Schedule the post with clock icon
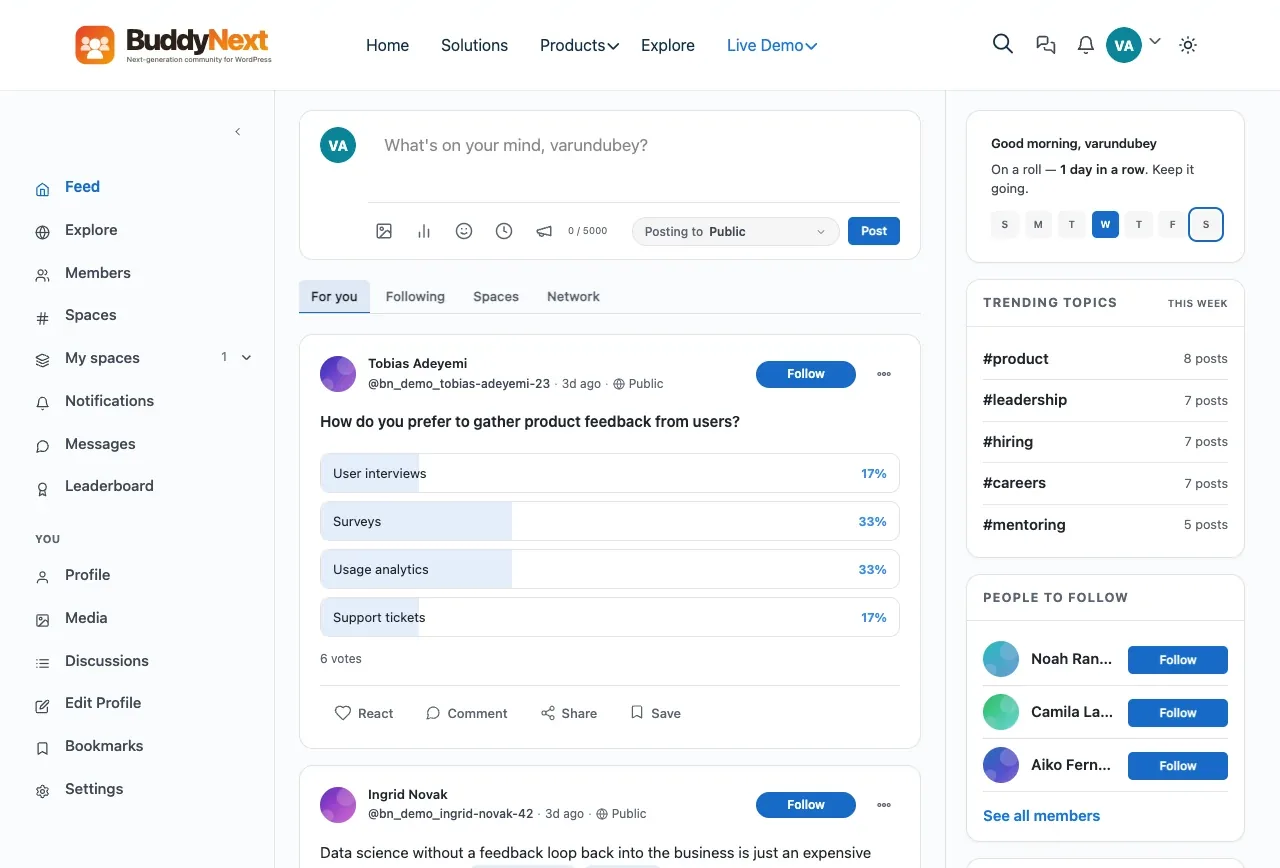This screenshot has height=868, width=1280. coord(504,231)
